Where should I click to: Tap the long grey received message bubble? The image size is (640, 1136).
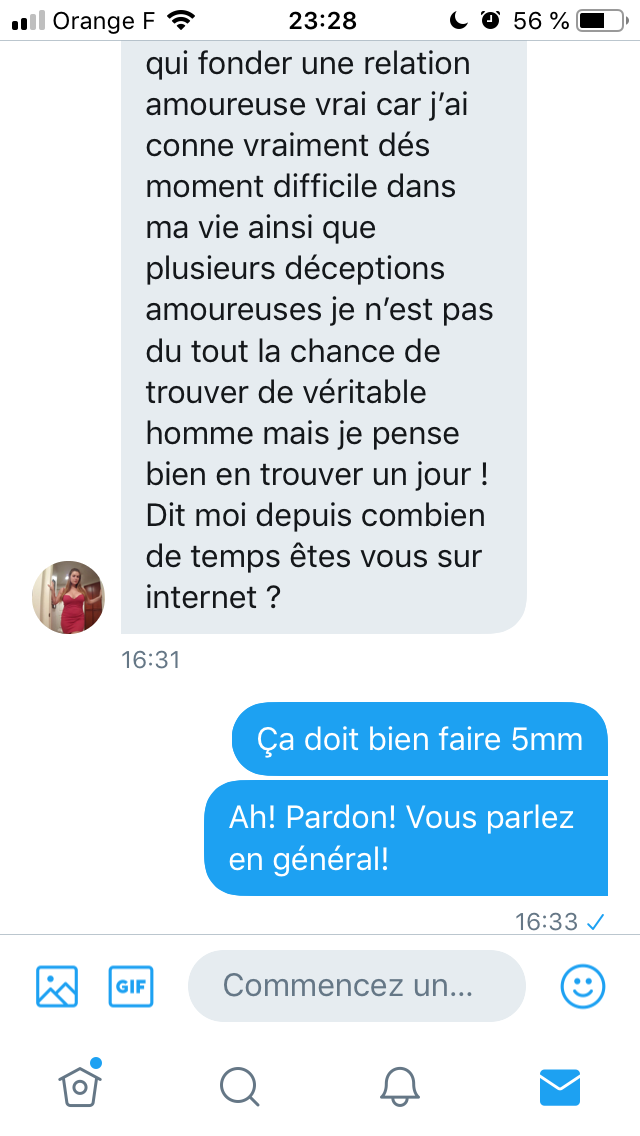pos(323,337)
